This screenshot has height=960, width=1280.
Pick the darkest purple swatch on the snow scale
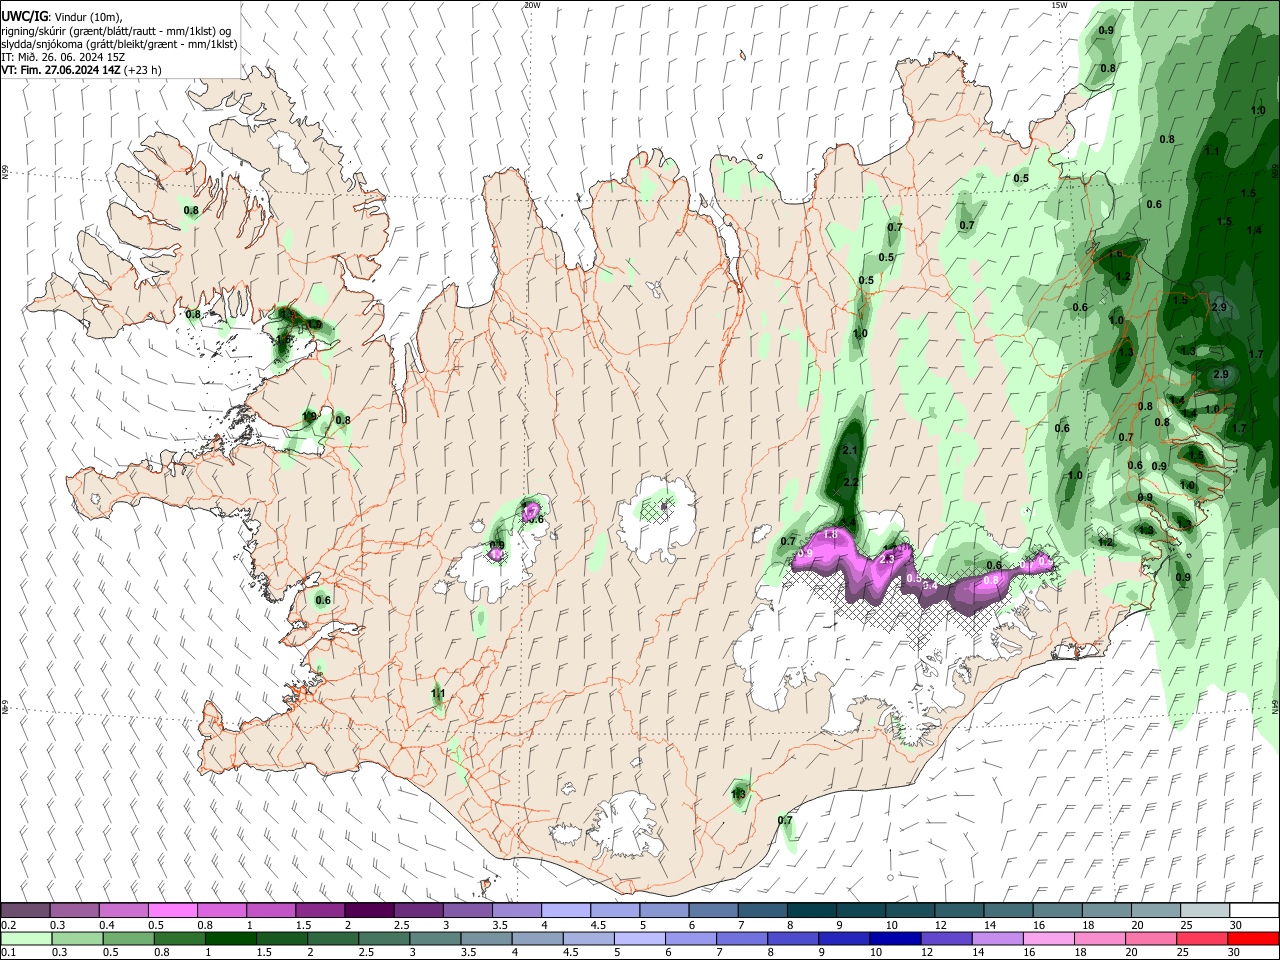point(369,910)
